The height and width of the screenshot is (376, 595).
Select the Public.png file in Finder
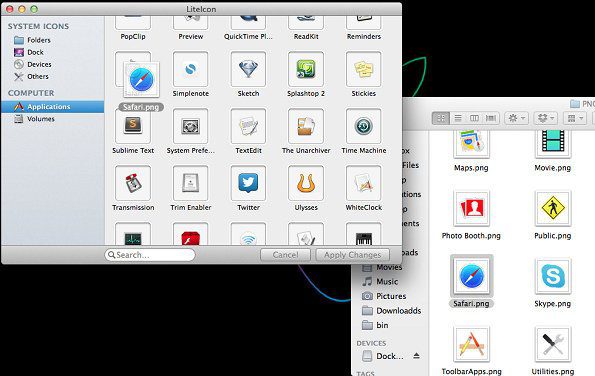tap(553, 208)
